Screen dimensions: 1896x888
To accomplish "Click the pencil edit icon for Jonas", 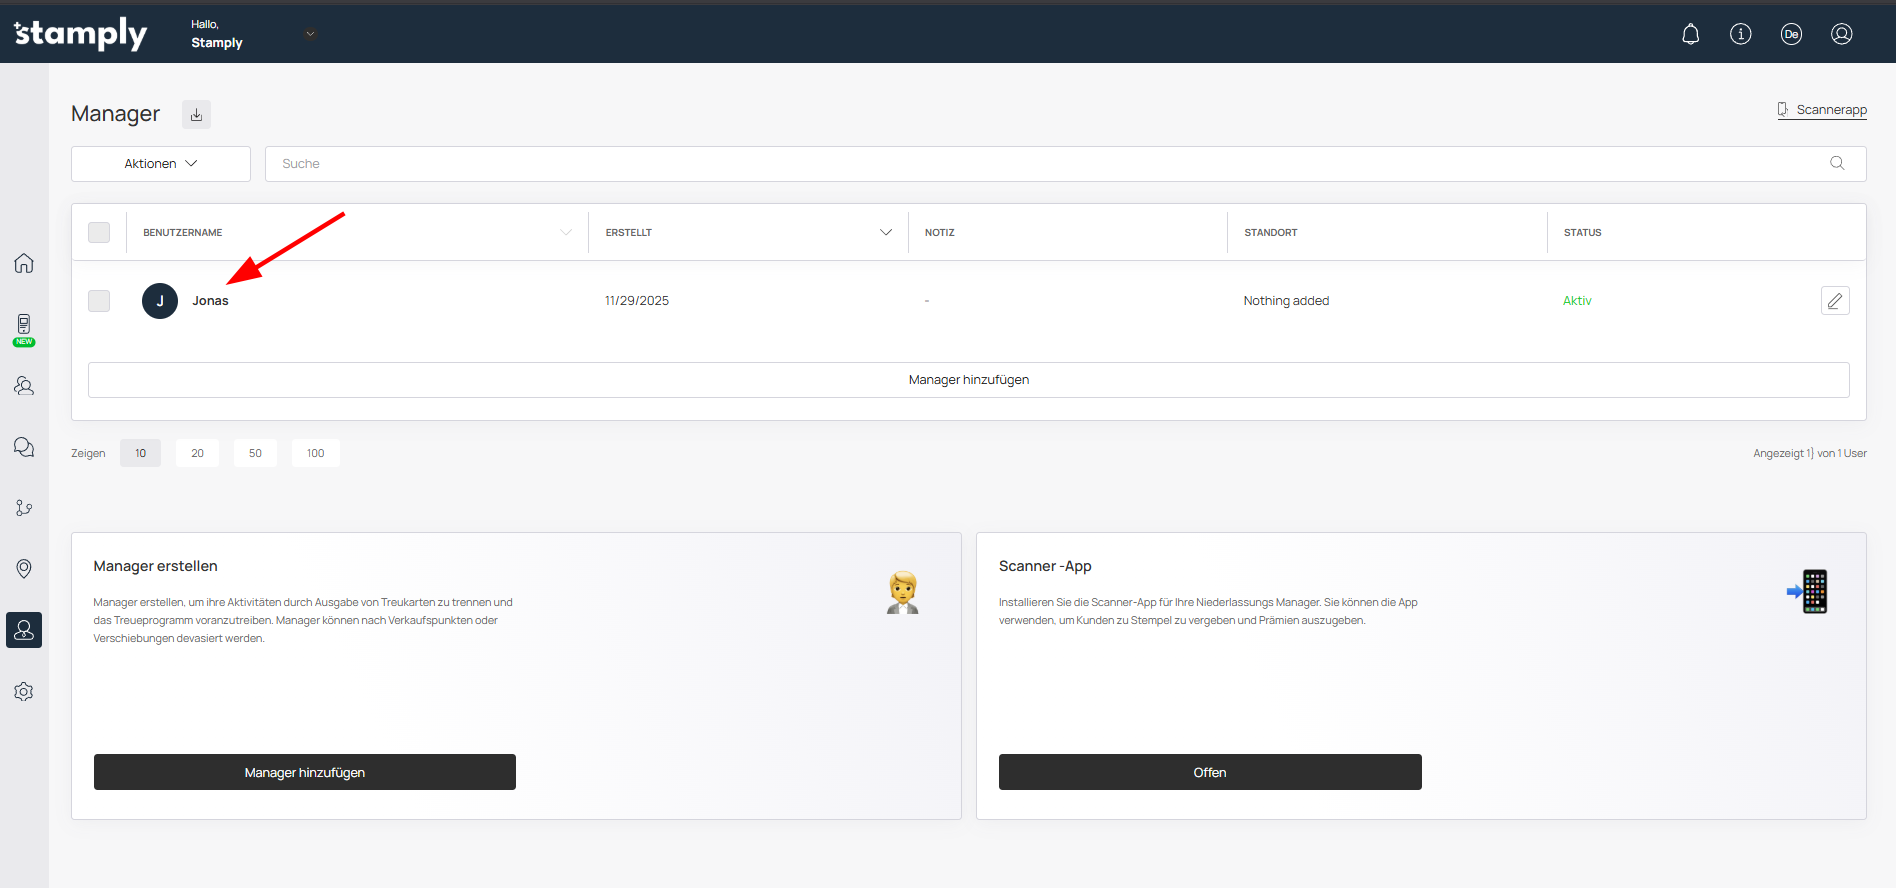I will tap(1834, 301).
